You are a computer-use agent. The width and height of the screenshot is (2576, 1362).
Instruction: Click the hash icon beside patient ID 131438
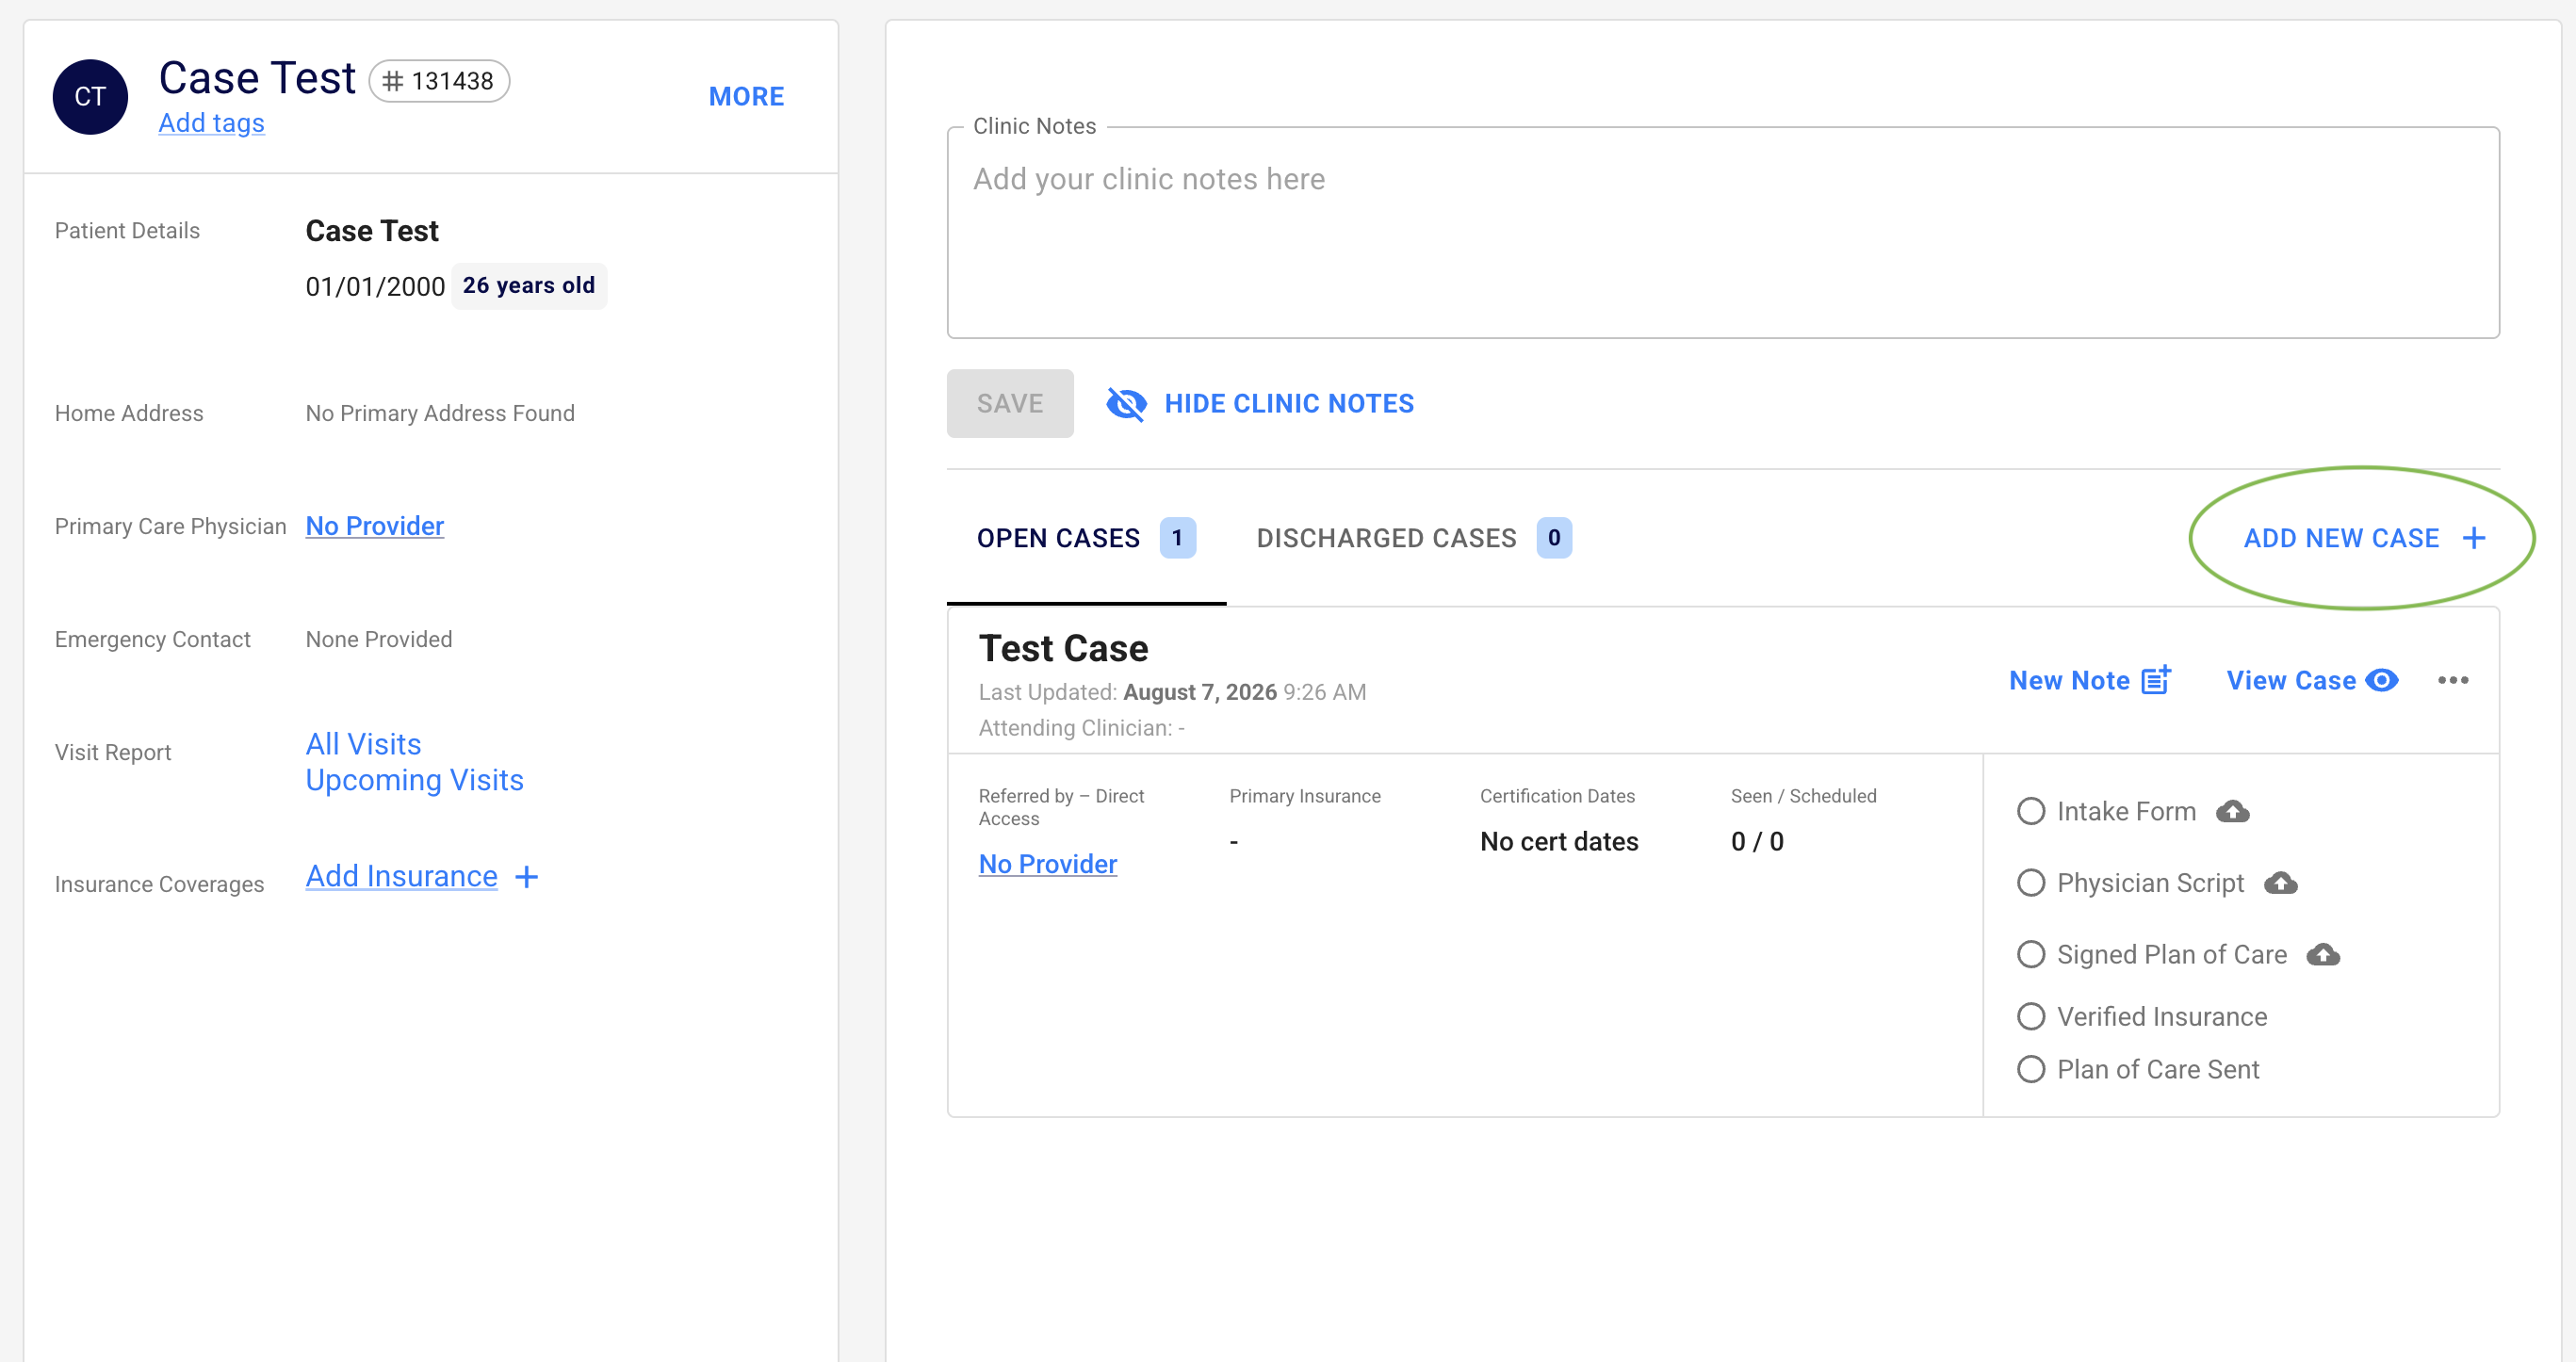pyautogui.click(x=393, y=81)
